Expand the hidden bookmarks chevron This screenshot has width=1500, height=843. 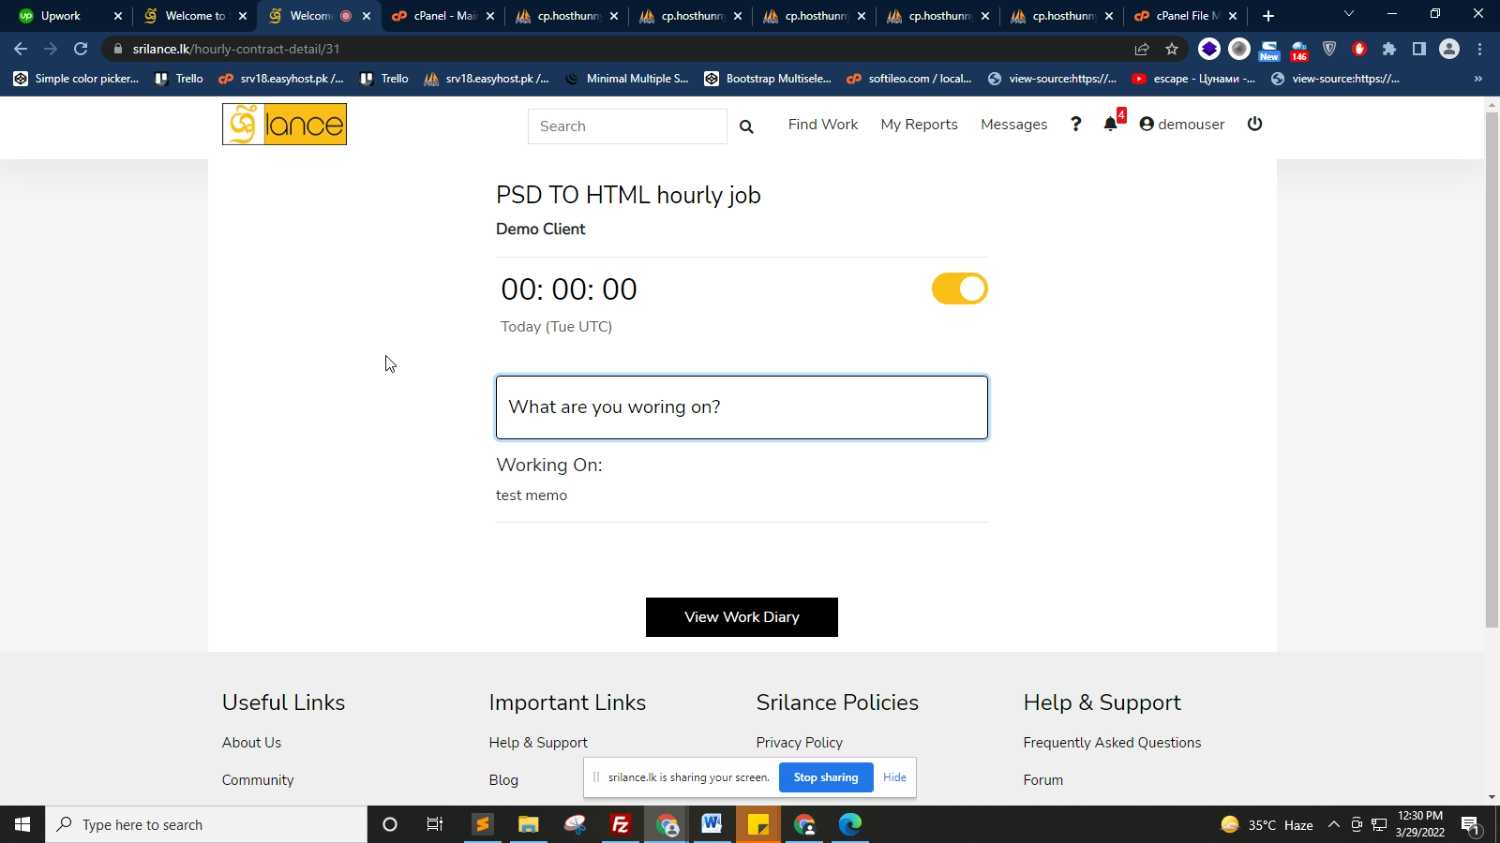(1478, 78)
